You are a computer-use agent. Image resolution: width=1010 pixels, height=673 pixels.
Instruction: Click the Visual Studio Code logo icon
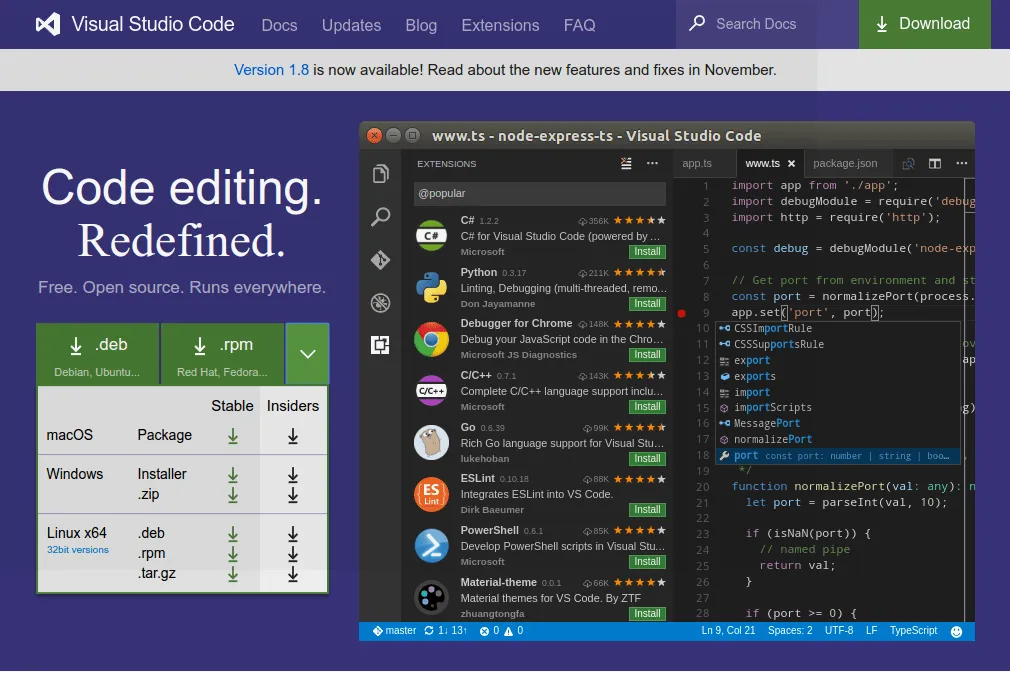(46, 24)
